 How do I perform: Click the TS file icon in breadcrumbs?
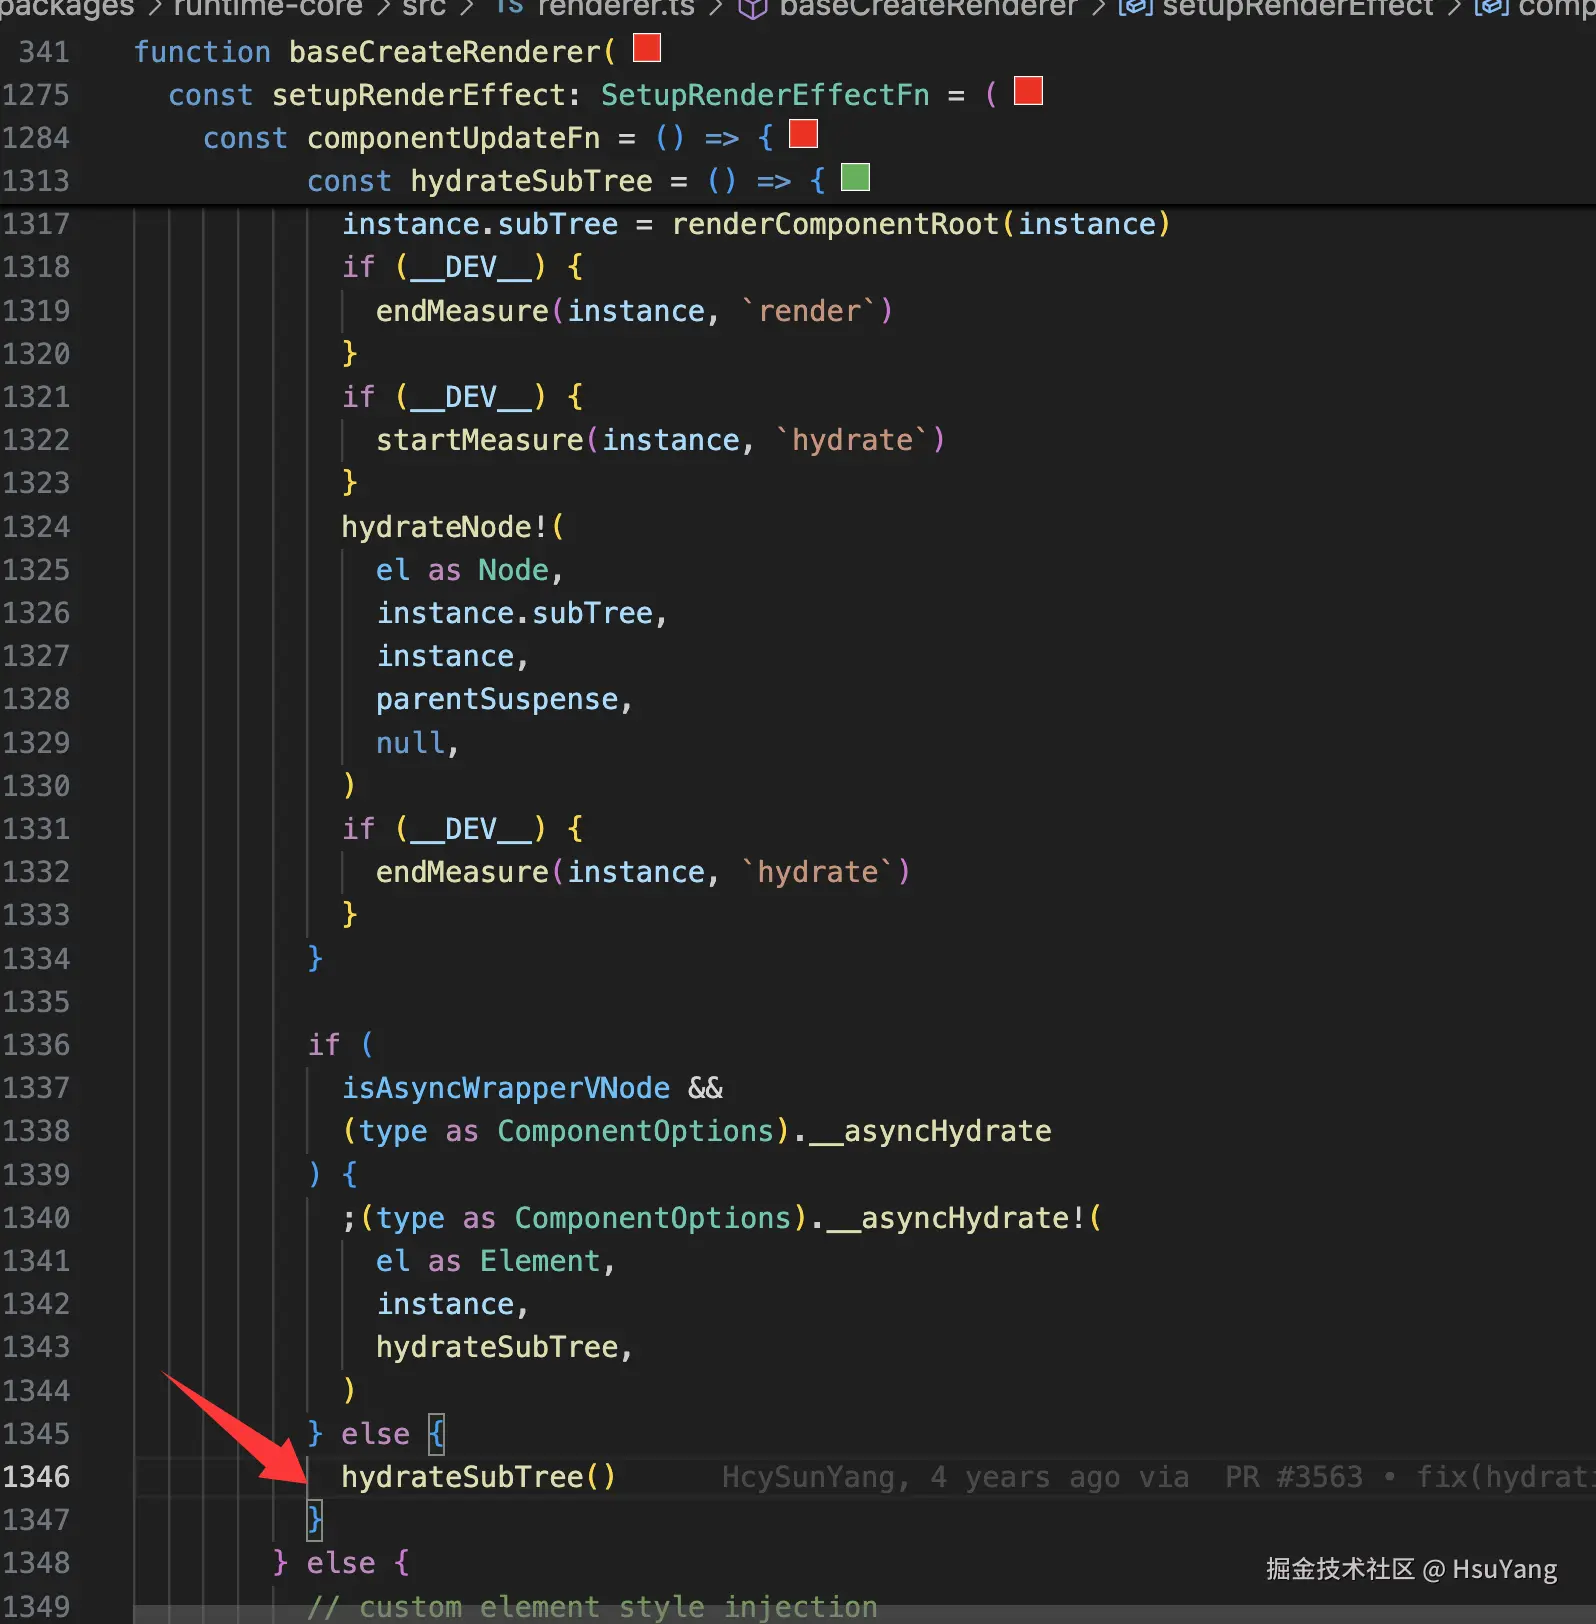(x=509, y=7)
